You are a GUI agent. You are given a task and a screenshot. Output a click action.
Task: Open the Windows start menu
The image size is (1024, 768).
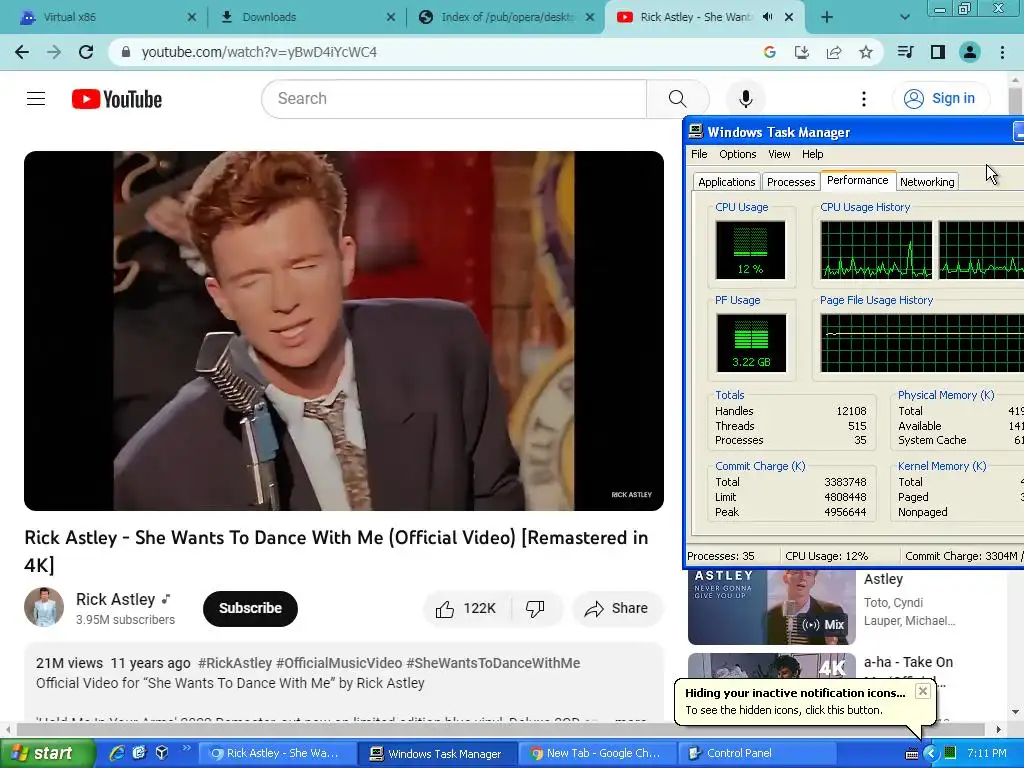tap(47, 753)
